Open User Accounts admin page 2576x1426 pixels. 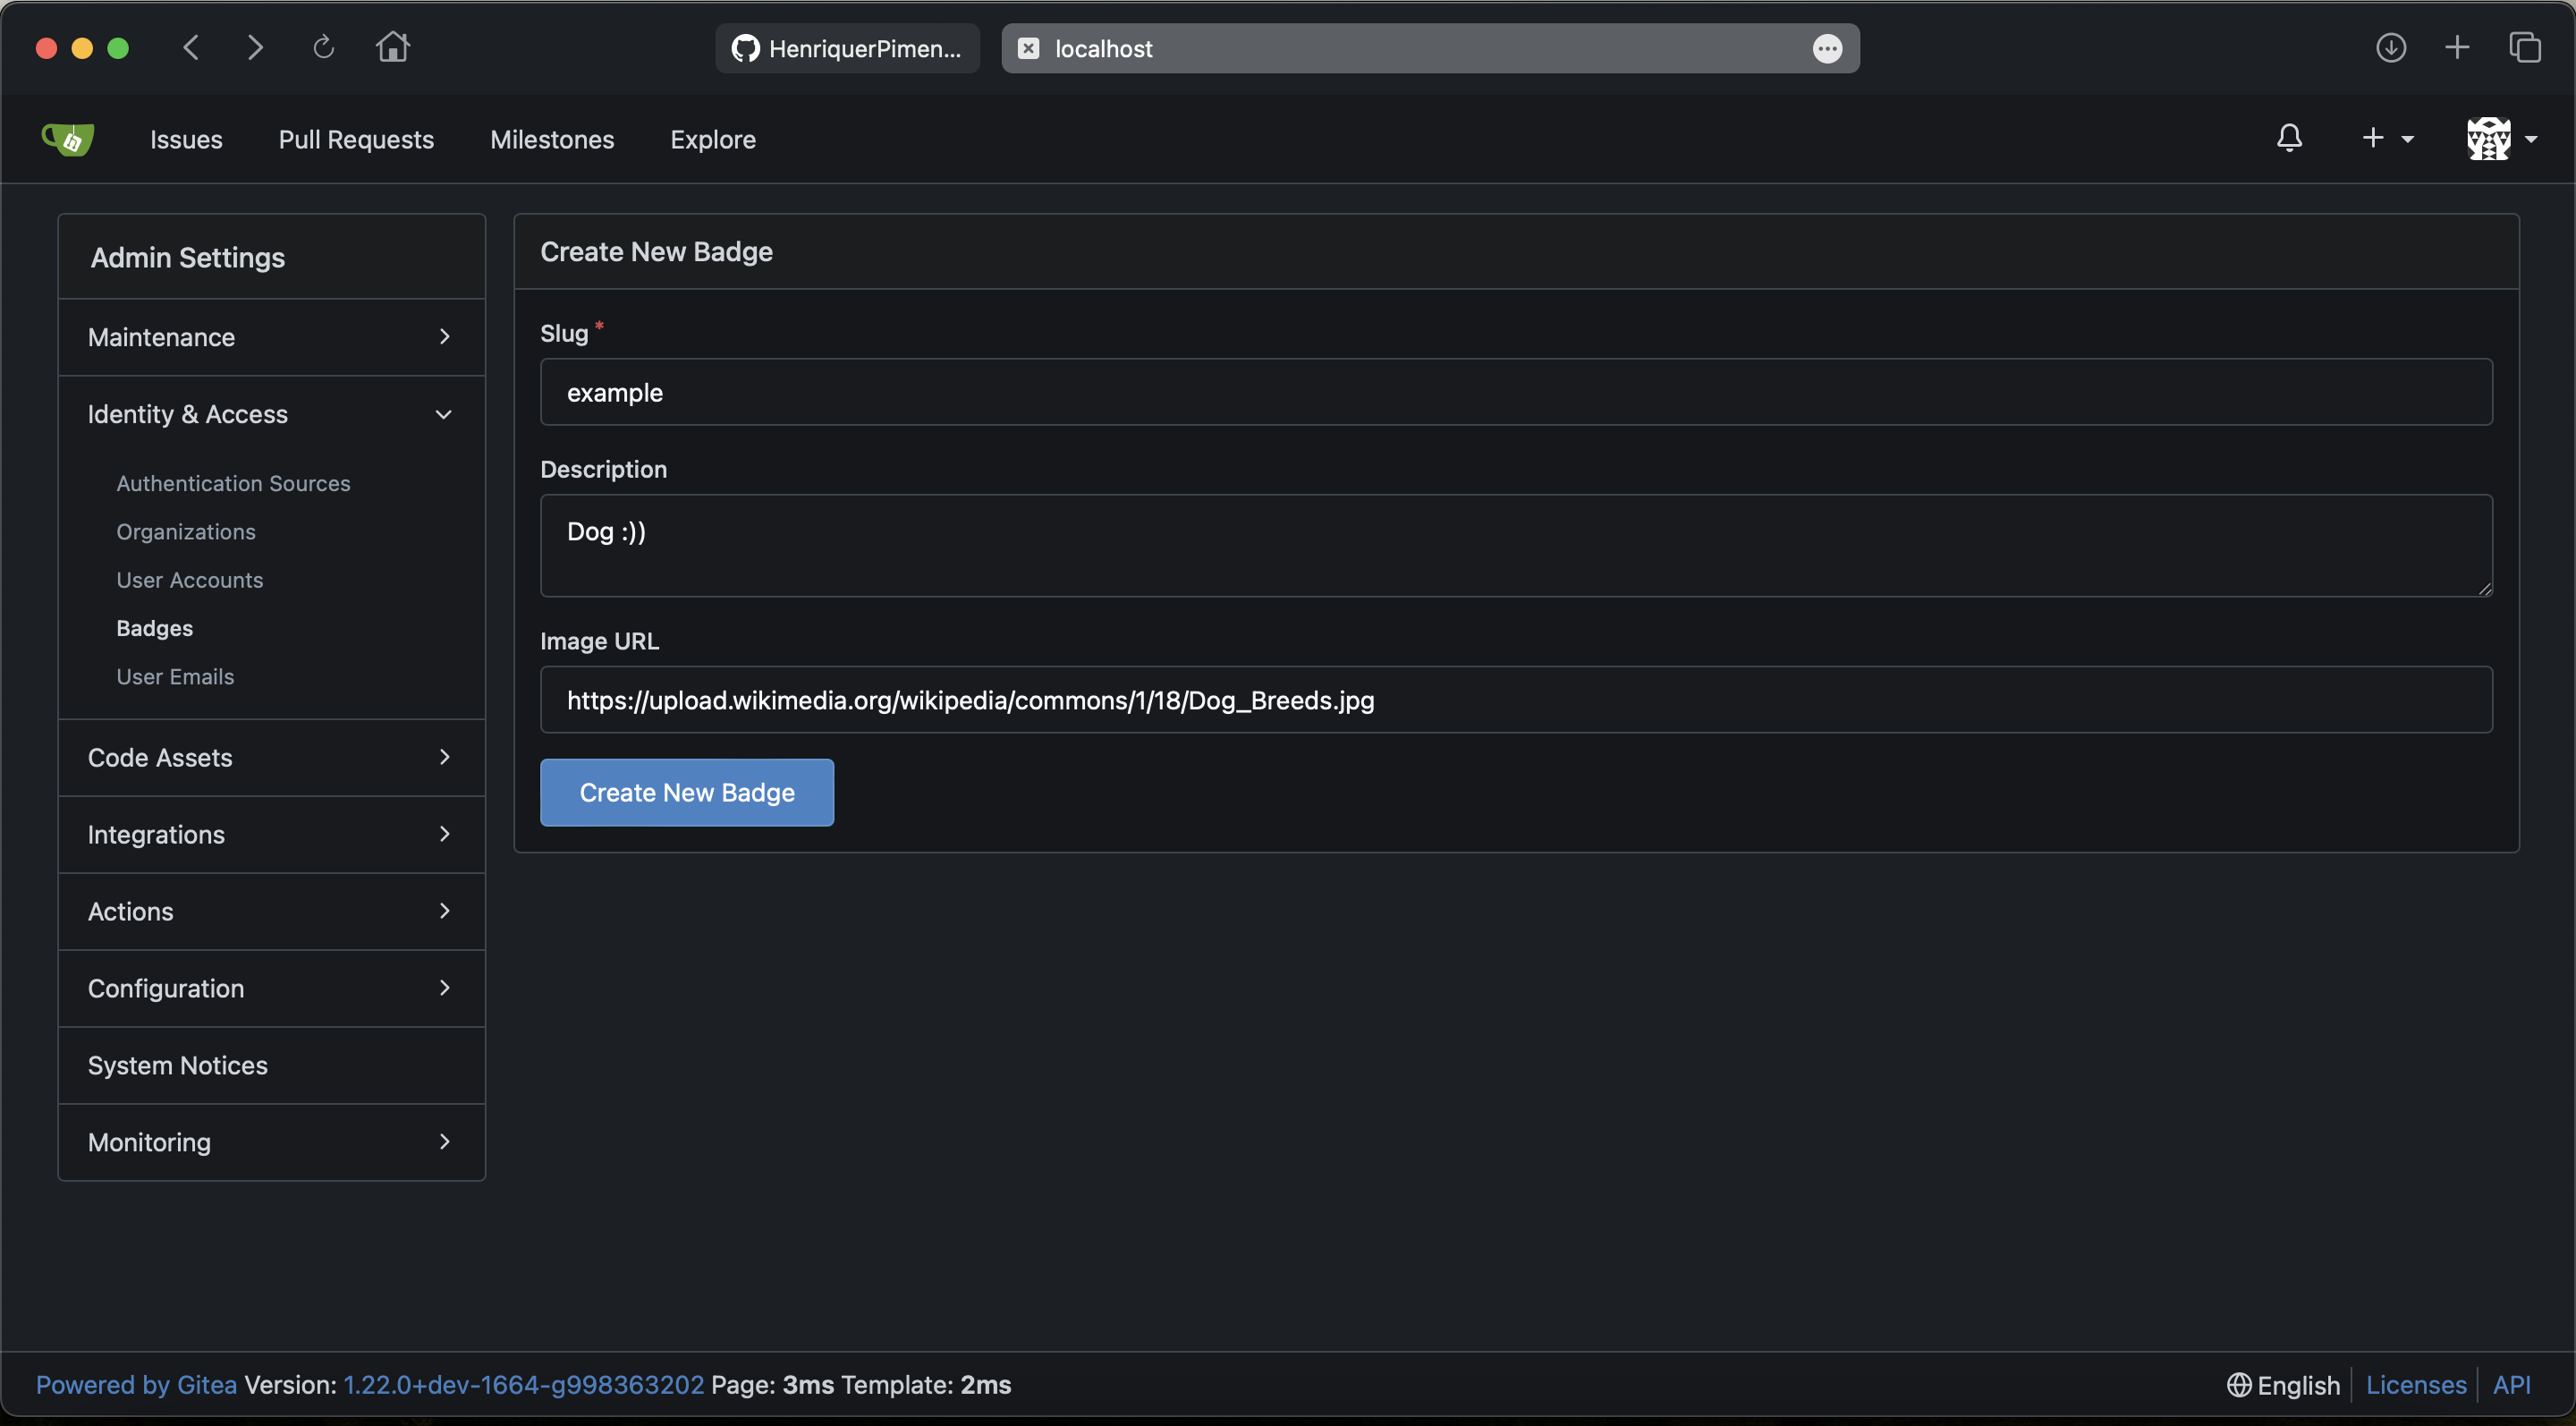[190, 580]
